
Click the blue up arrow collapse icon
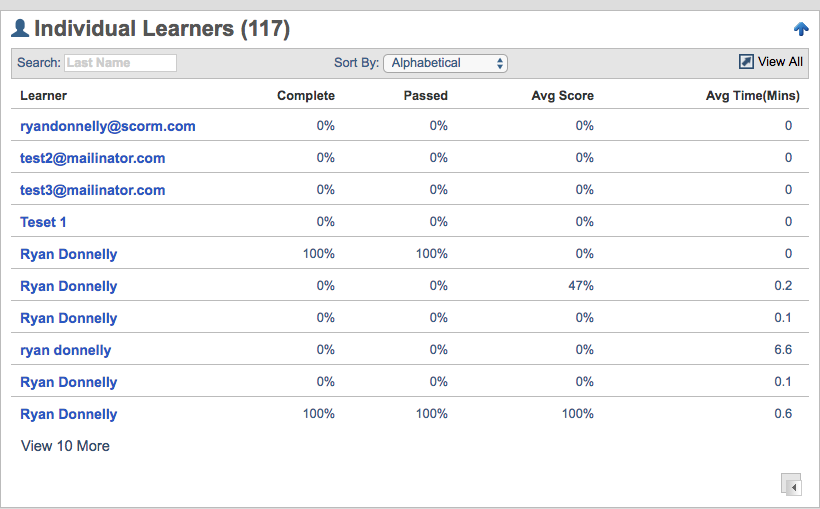(x=800, y=29)
